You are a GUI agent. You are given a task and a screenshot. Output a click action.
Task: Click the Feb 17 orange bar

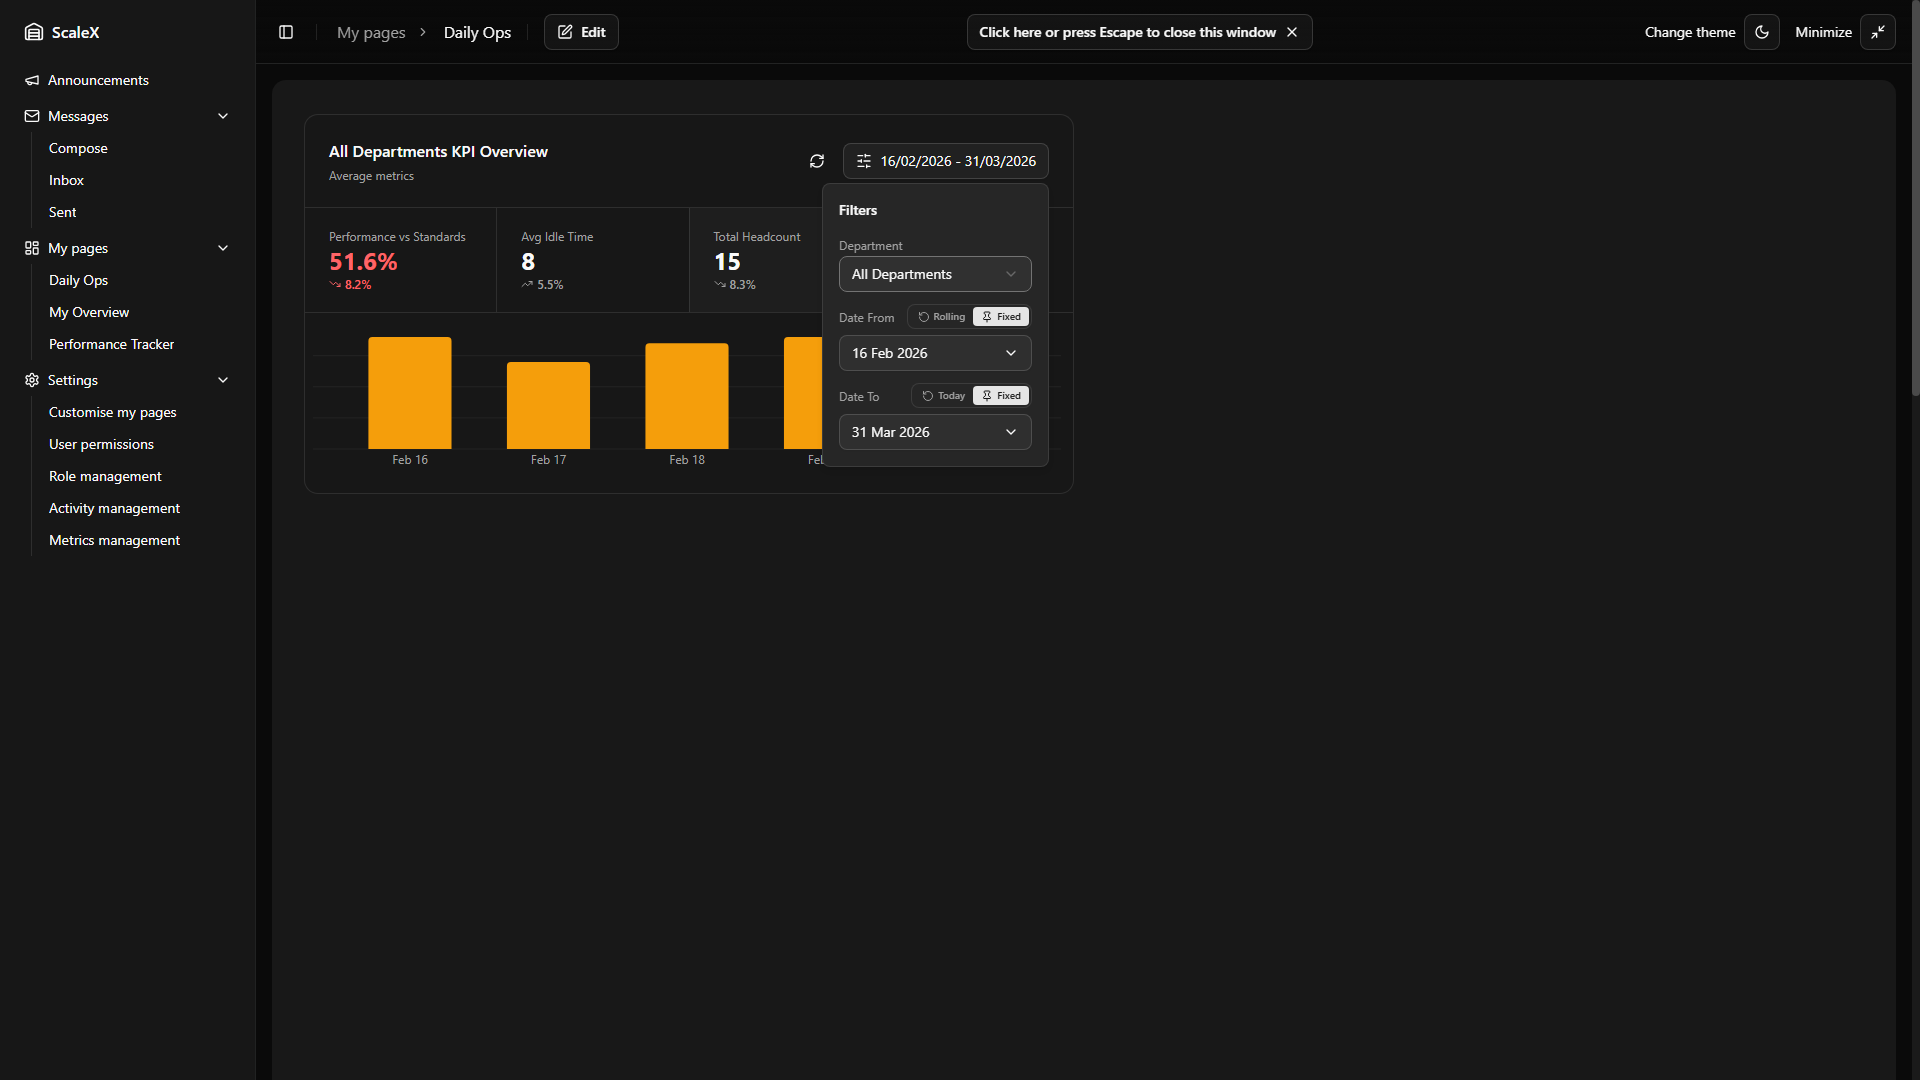(x=548, y=405)
